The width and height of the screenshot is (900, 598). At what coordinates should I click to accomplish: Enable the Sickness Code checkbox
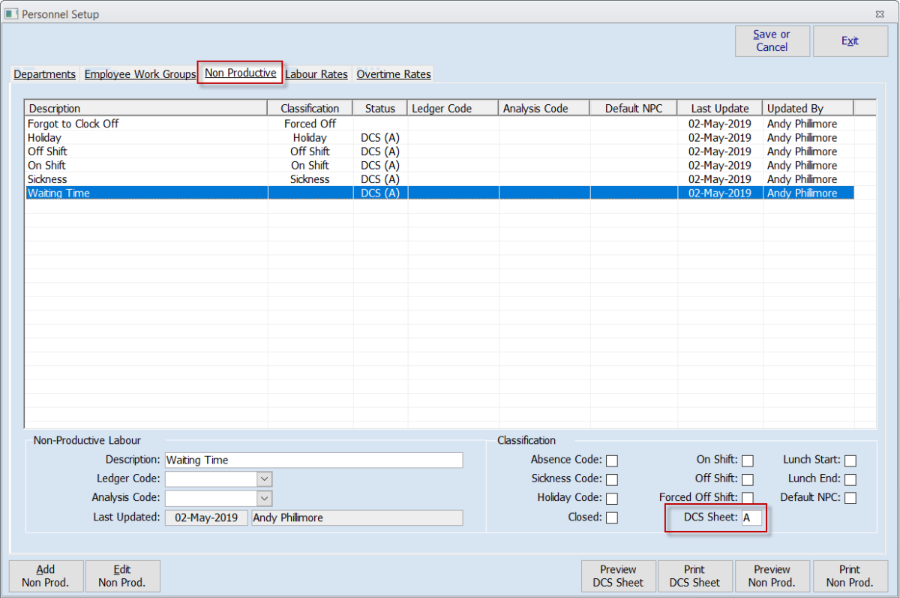[x=612, y=480]
